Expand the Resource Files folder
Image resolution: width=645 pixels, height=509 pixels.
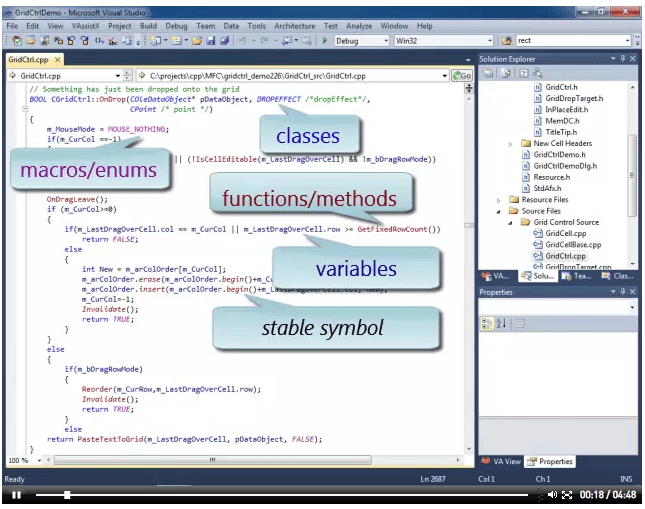[499, 200]
